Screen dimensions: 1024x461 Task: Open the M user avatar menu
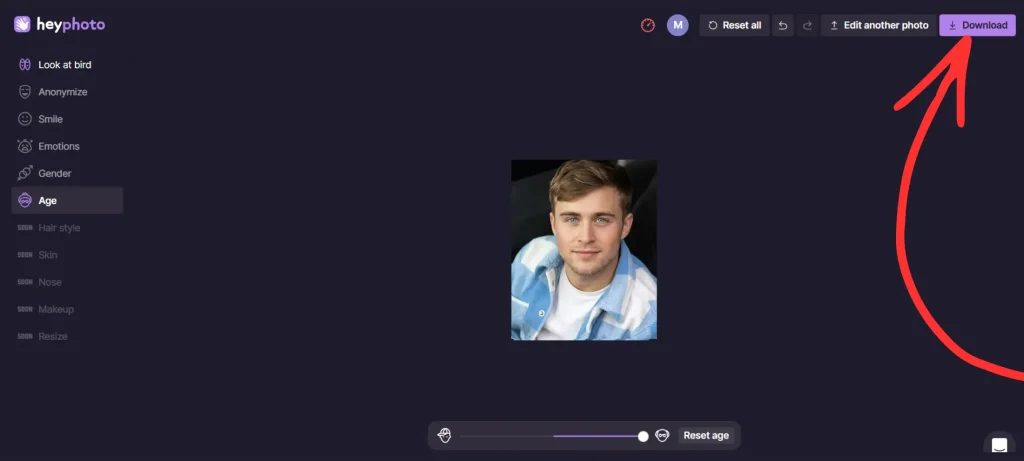[x=678, y=25]
